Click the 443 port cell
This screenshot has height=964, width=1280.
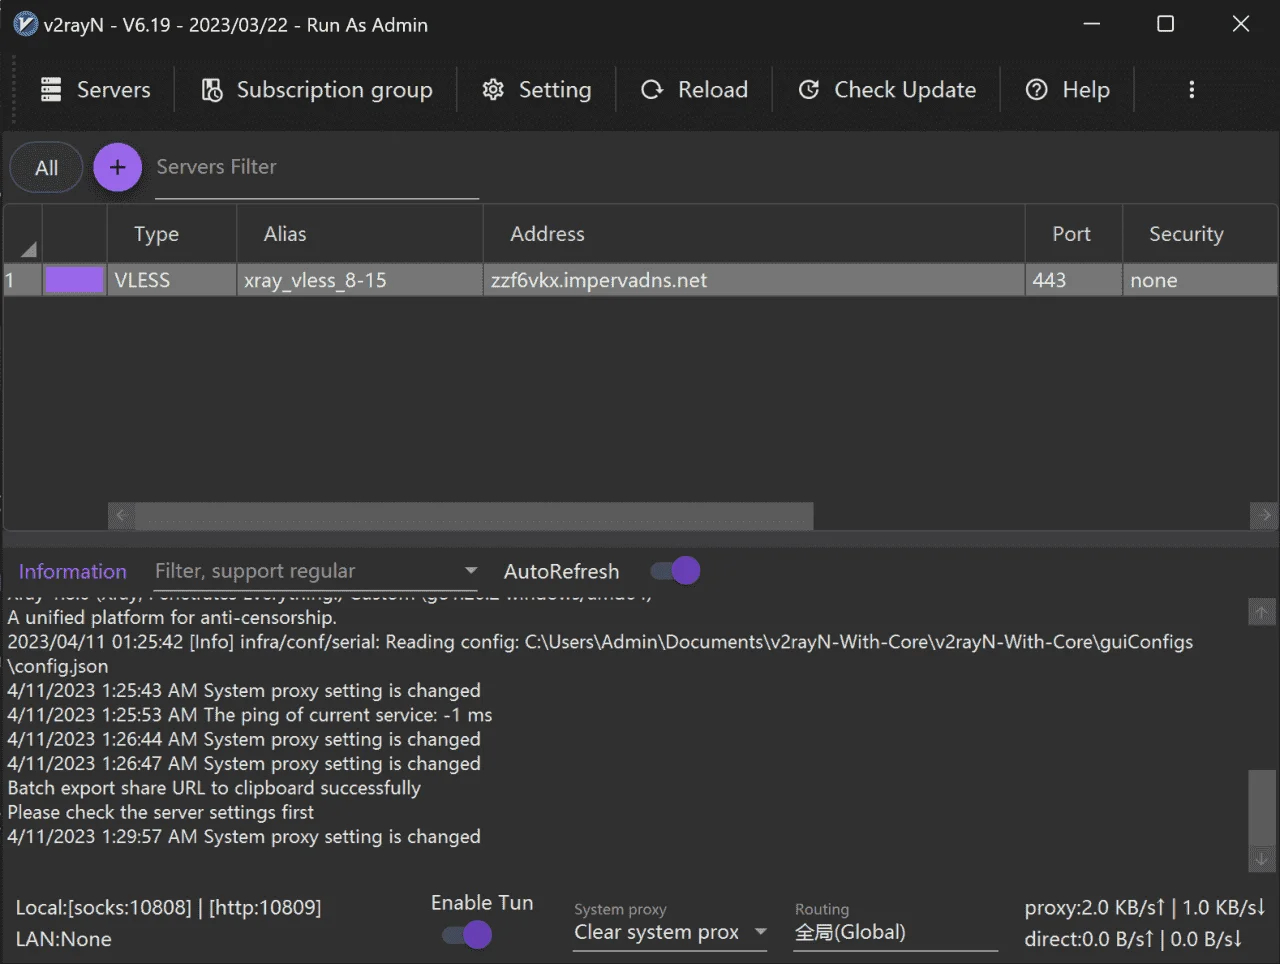(x=1074, y=280)
